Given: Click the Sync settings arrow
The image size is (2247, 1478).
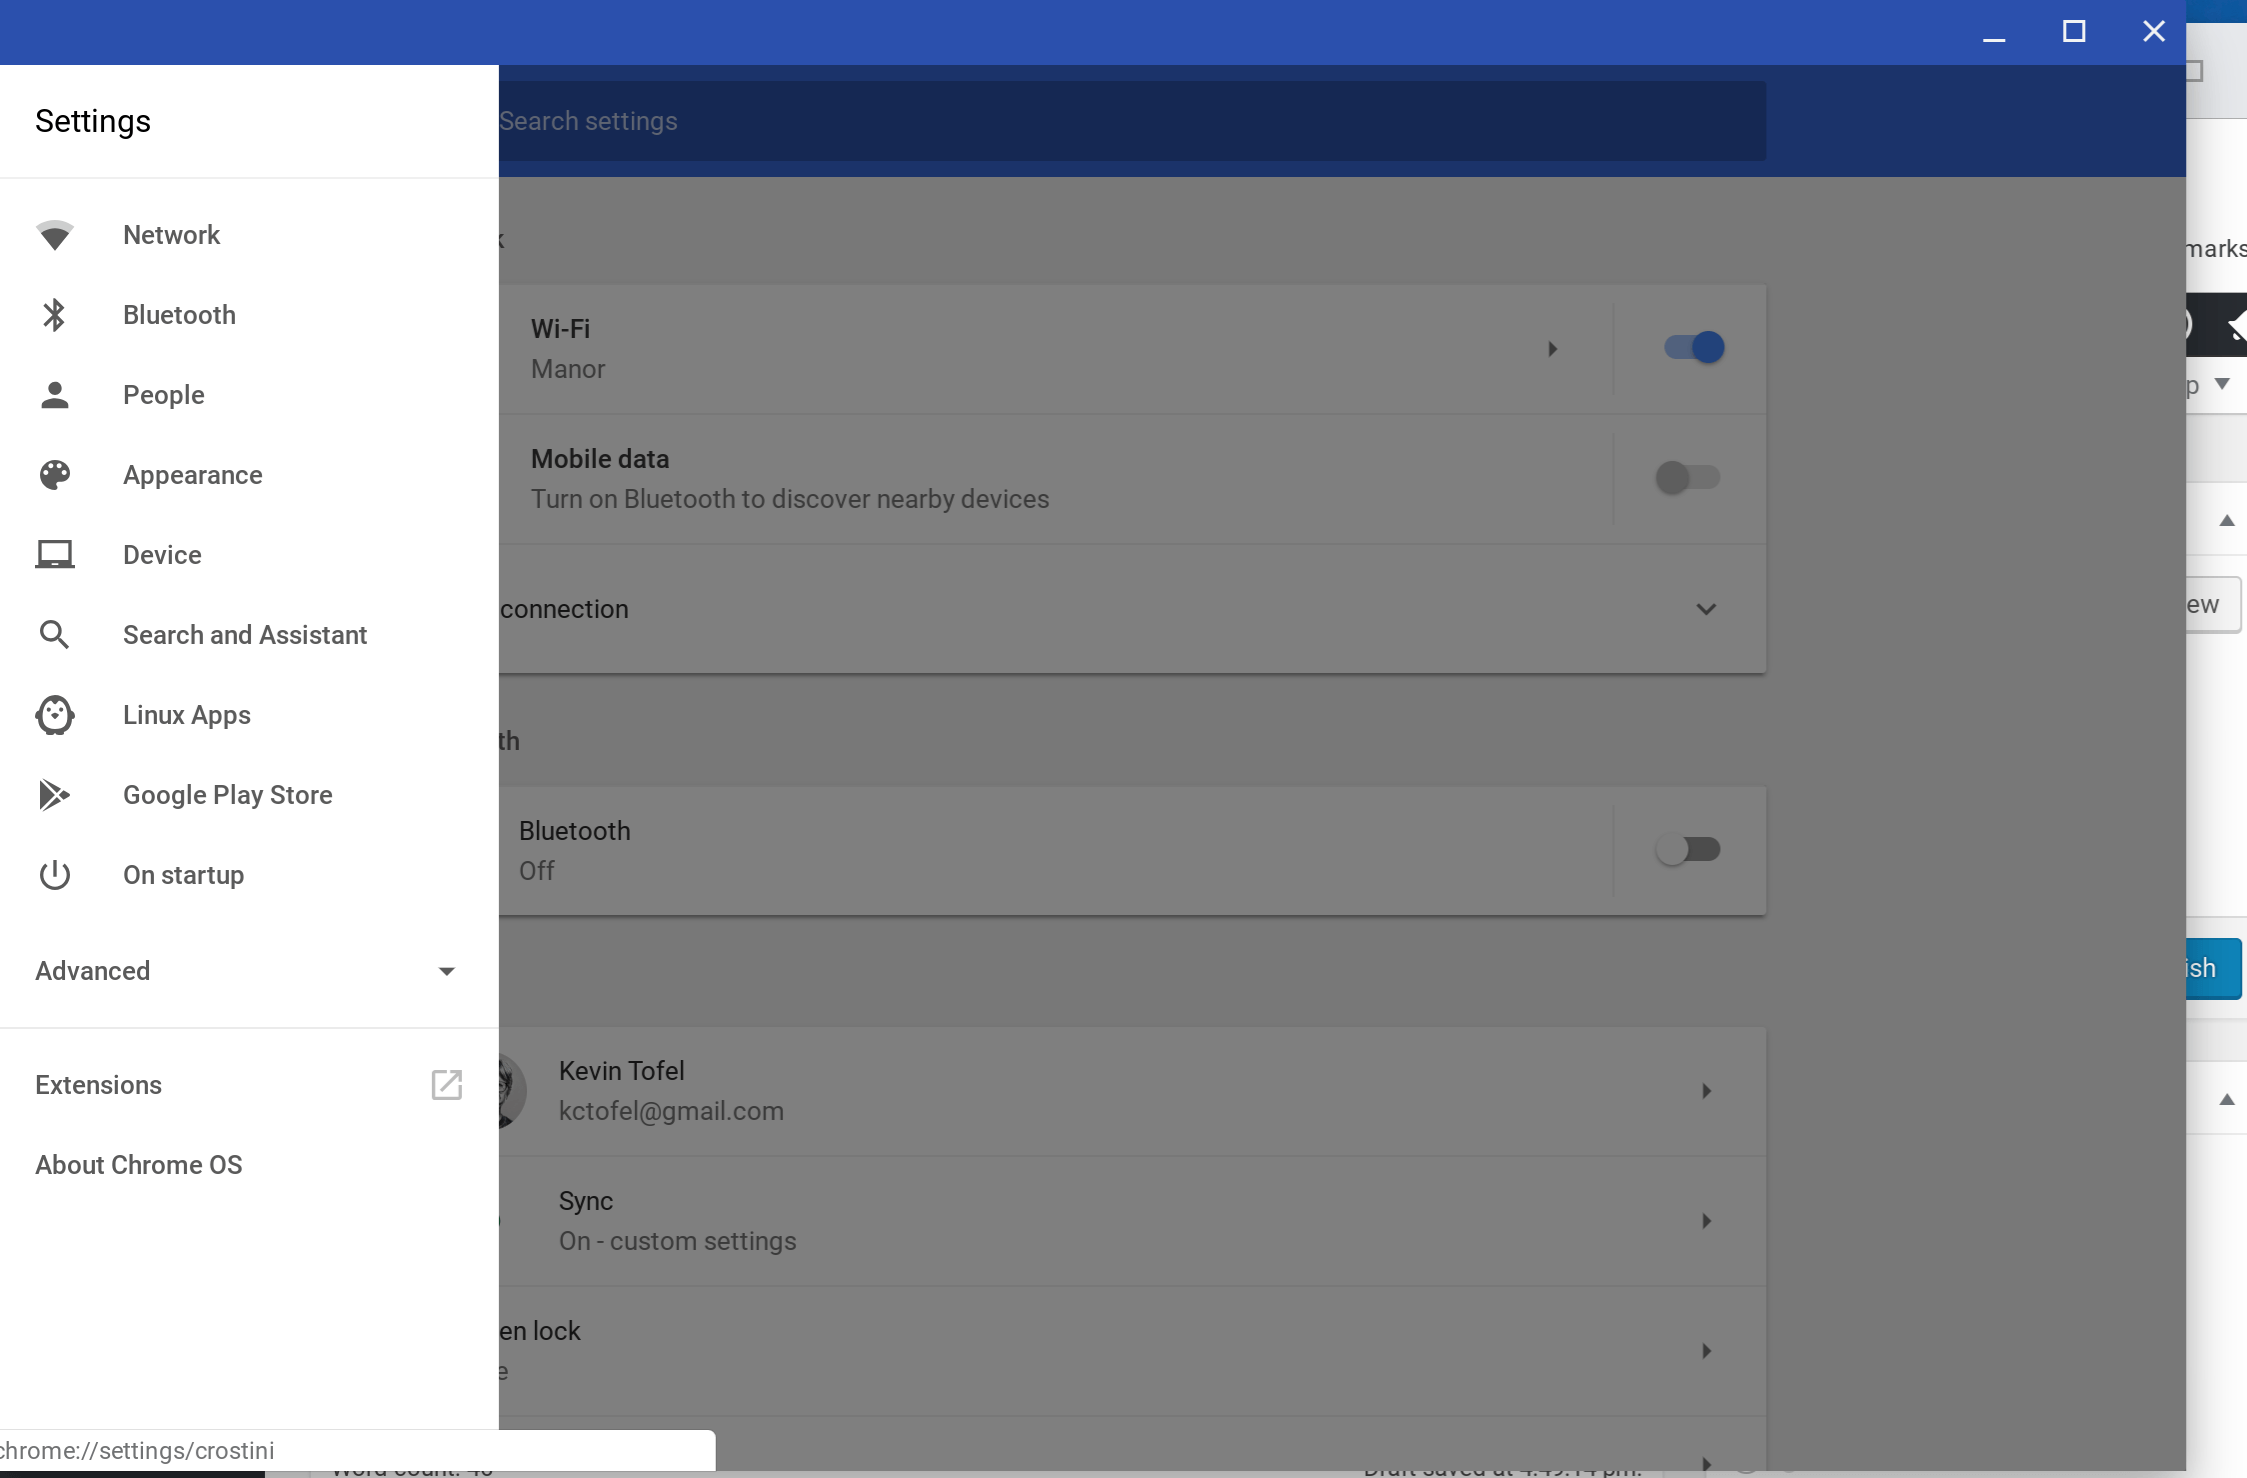Looking at the screenshot, I should point(1706,1221).
